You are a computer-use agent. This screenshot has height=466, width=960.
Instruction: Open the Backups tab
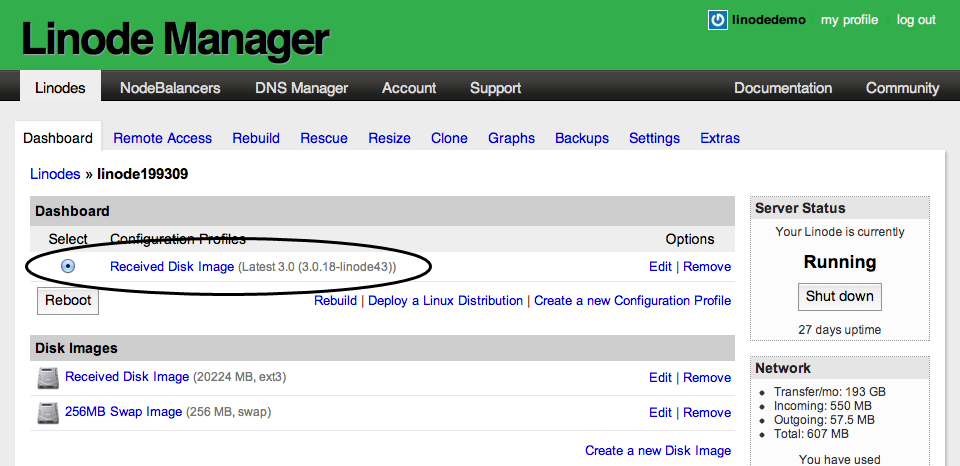coord(581,138)
